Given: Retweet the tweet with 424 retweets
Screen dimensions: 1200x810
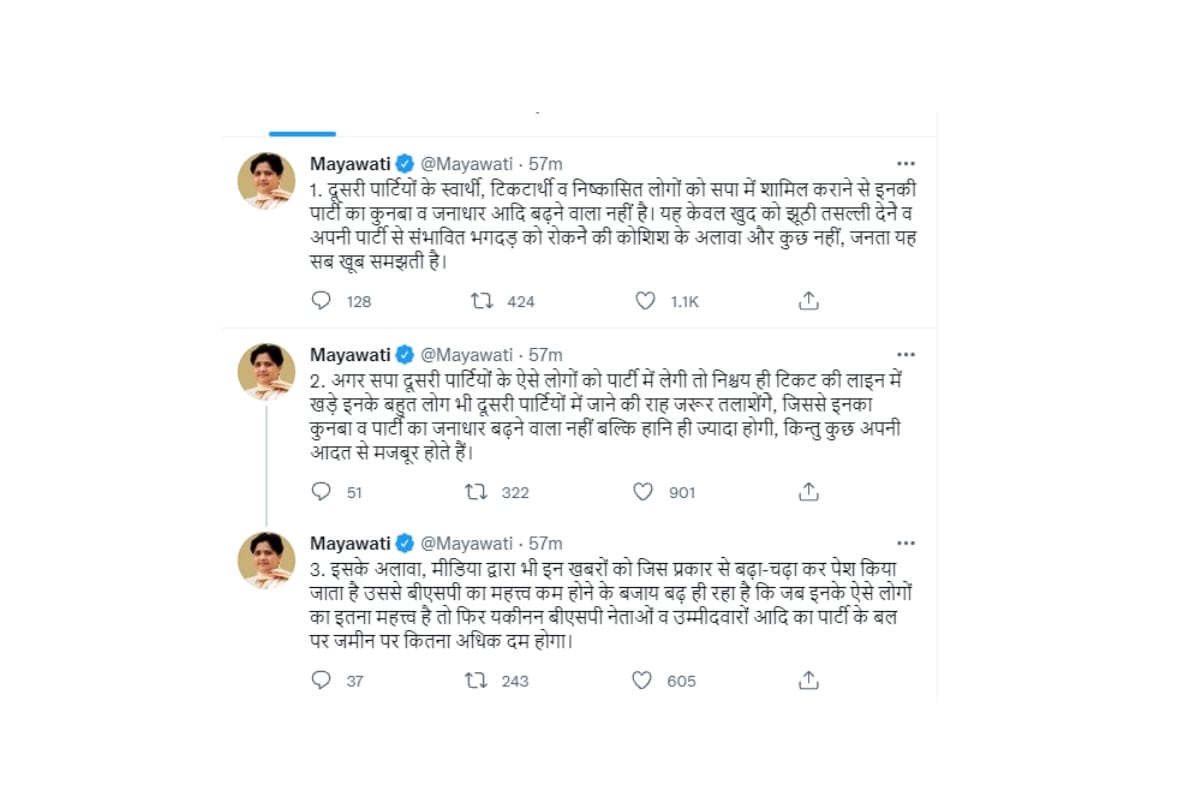Looking at the screenshot, I should point(482,300).
